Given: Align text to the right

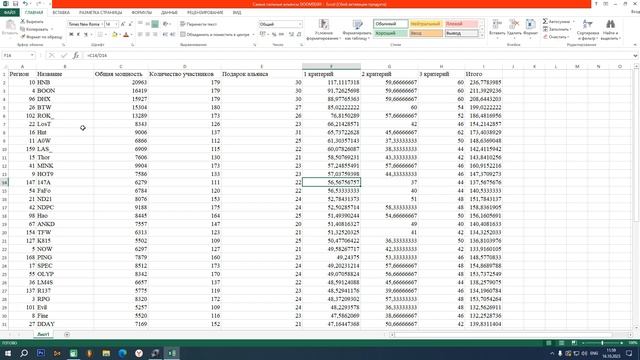Looking at the screenshot, I should (x=155, y=35).
